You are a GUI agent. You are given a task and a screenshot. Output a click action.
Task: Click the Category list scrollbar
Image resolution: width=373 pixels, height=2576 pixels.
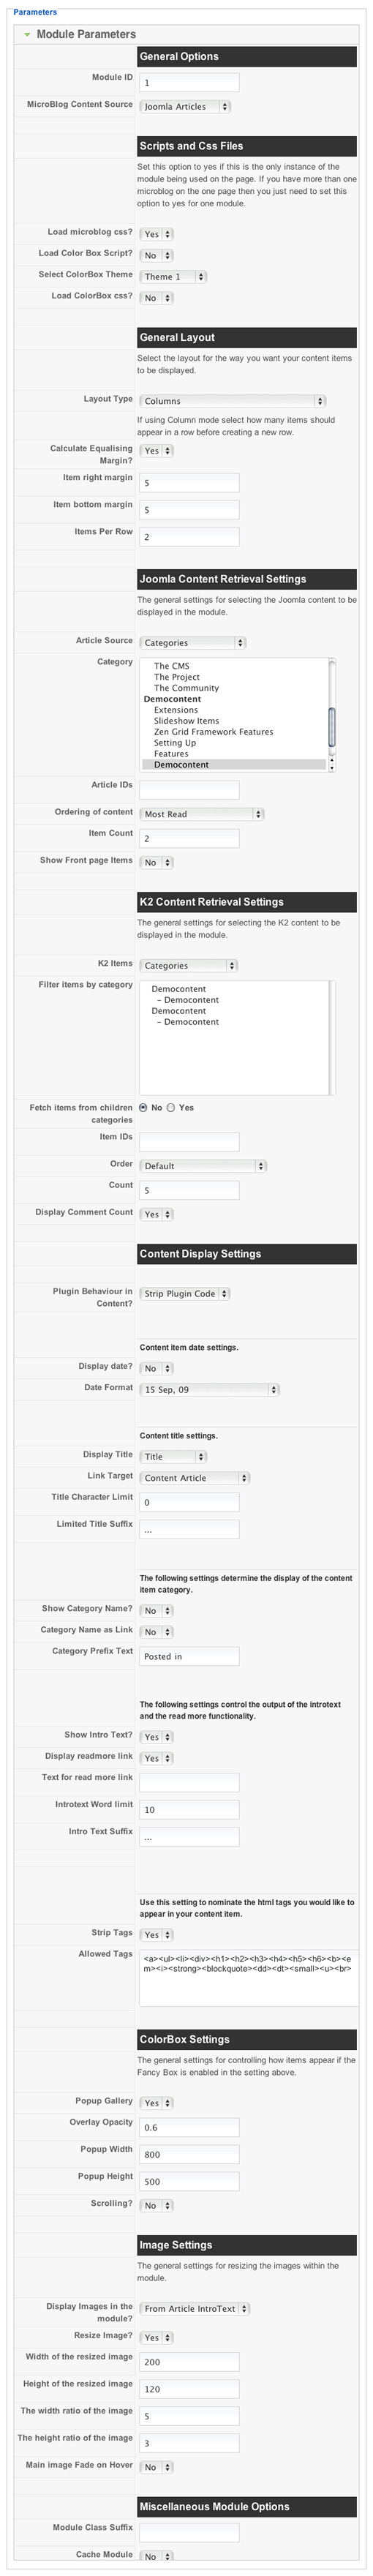pos(331,714)
